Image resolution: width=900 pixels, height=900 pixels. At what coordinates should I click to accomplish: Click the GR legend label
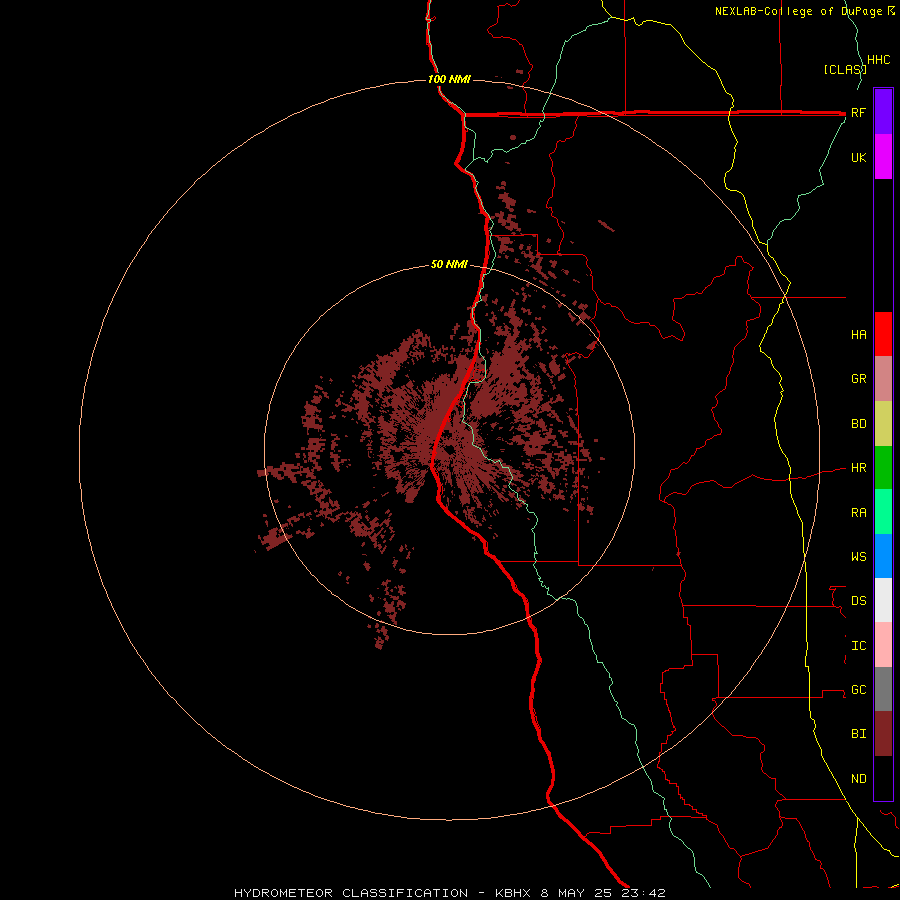(858, 379)
